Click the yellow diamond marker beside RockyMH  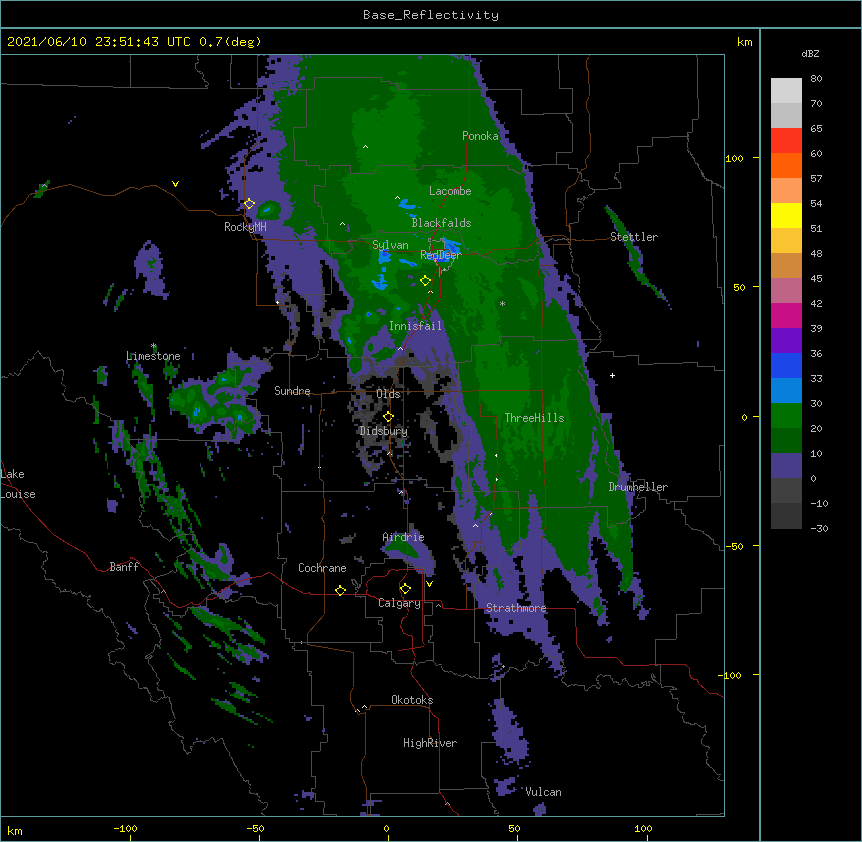(250, 204)
